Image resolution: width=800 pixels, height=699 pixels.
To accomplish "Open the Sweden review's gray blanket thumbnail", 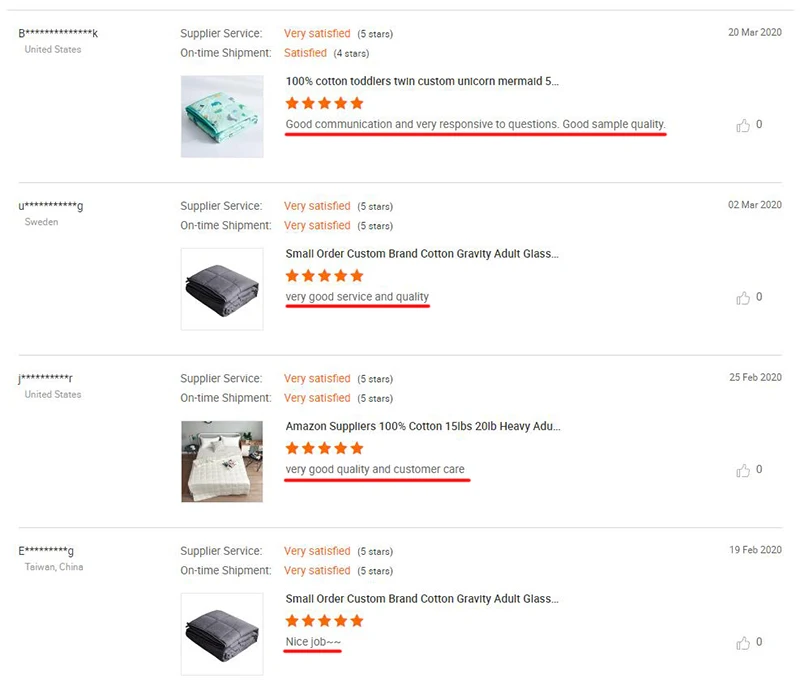I will click(222, 289).
